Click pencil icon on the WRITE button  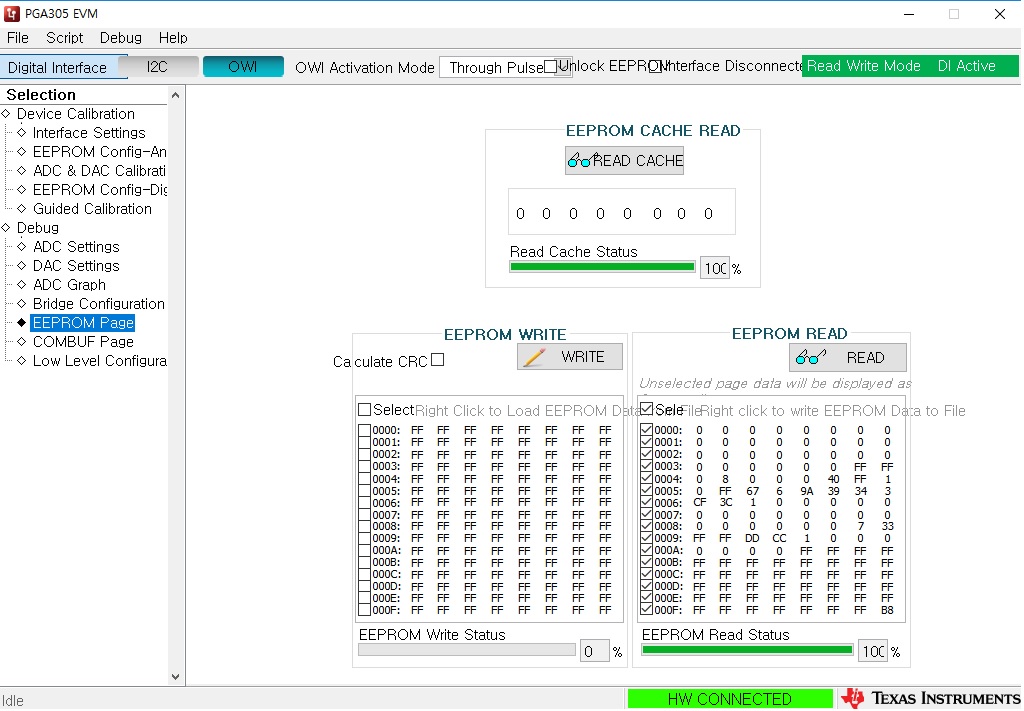pos(534,357)
